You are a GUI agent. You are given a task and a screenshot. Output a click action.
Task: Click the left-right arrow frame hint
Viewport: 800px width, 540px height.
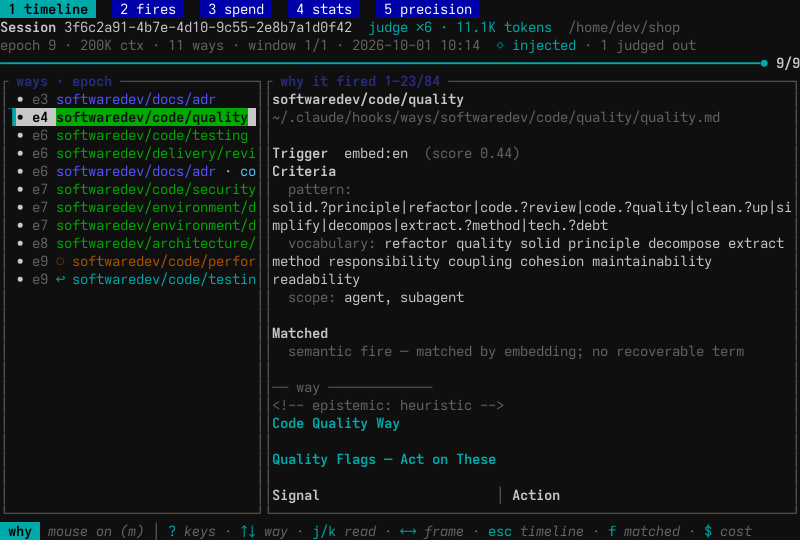tap(432, 531)
